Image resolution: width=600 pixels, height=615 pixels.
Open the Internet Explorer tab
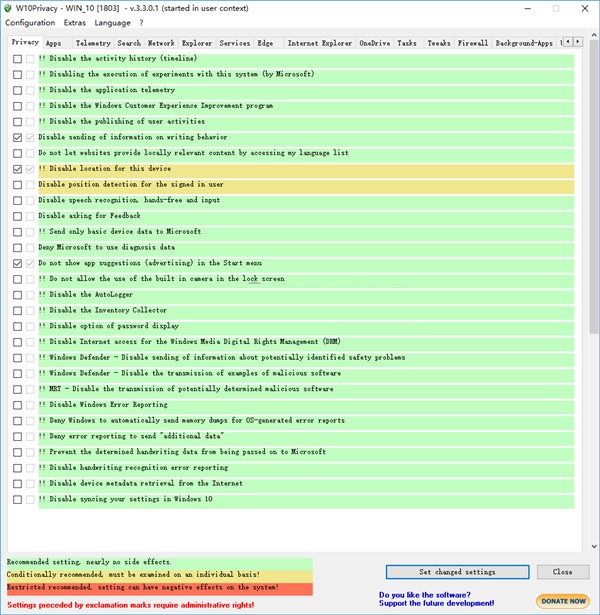[x=320, y=44]
